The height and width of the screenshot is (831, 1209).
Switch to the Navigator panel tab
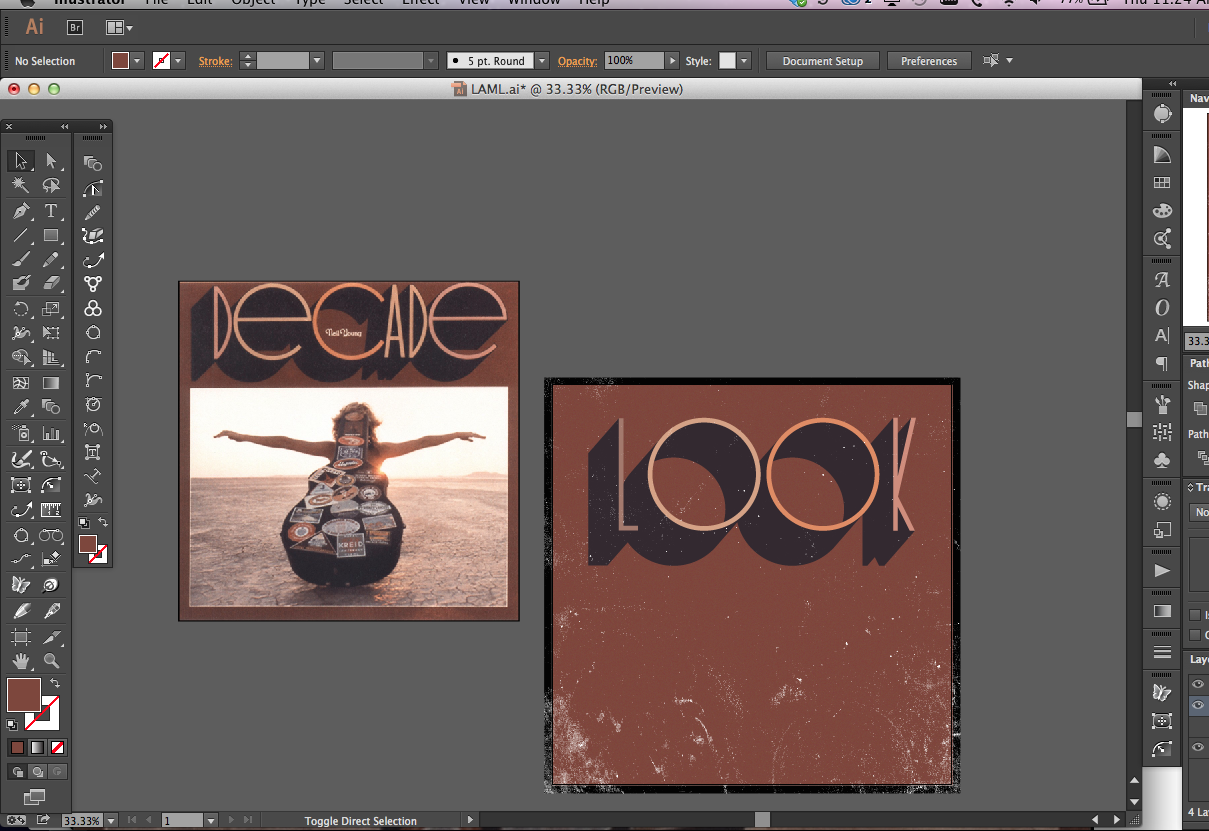pyautogui.click(x=1198, y=98)
